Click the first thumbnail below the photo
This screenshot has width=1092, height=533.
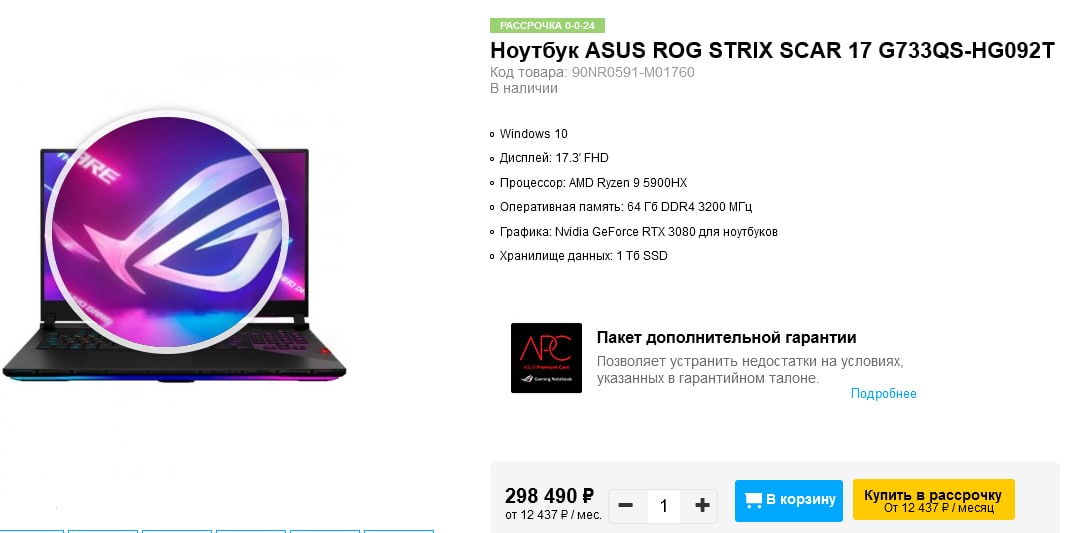click(32, 531)
